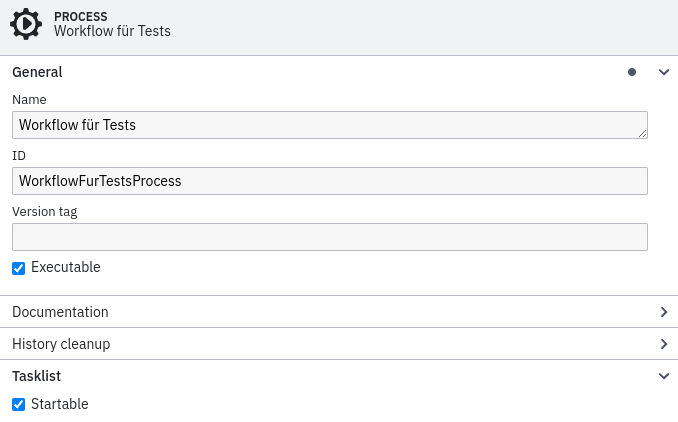This screenshot has height=422, width=678.
Task: Uncheck the Executable checkbox
Action: [18, 268]
